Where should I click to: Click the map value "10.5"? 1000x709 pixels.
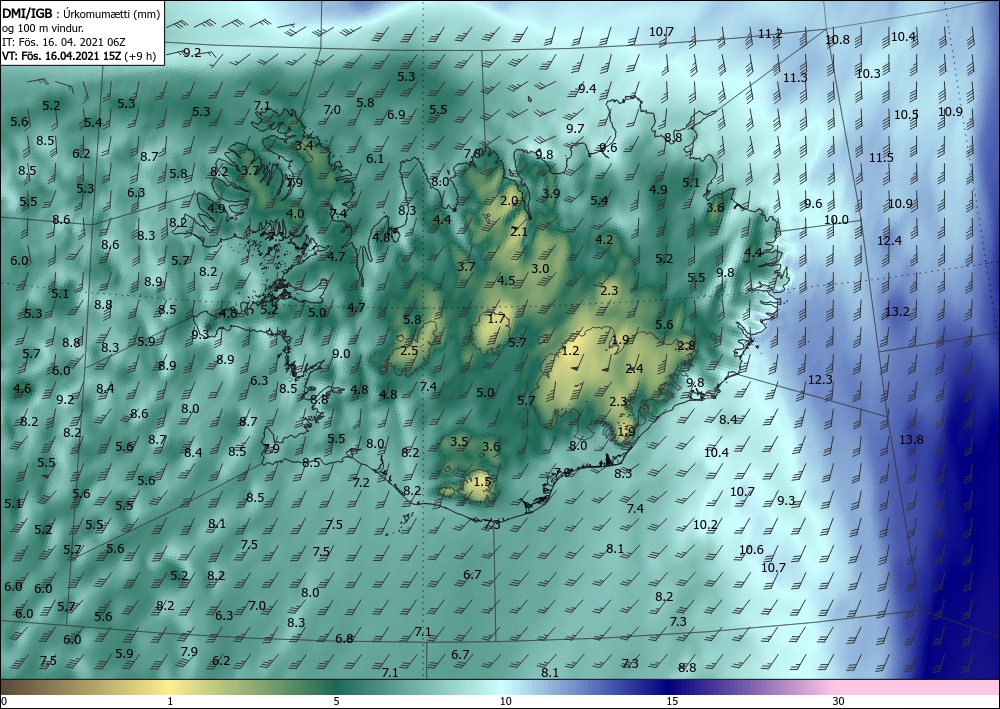coord(906,115)
